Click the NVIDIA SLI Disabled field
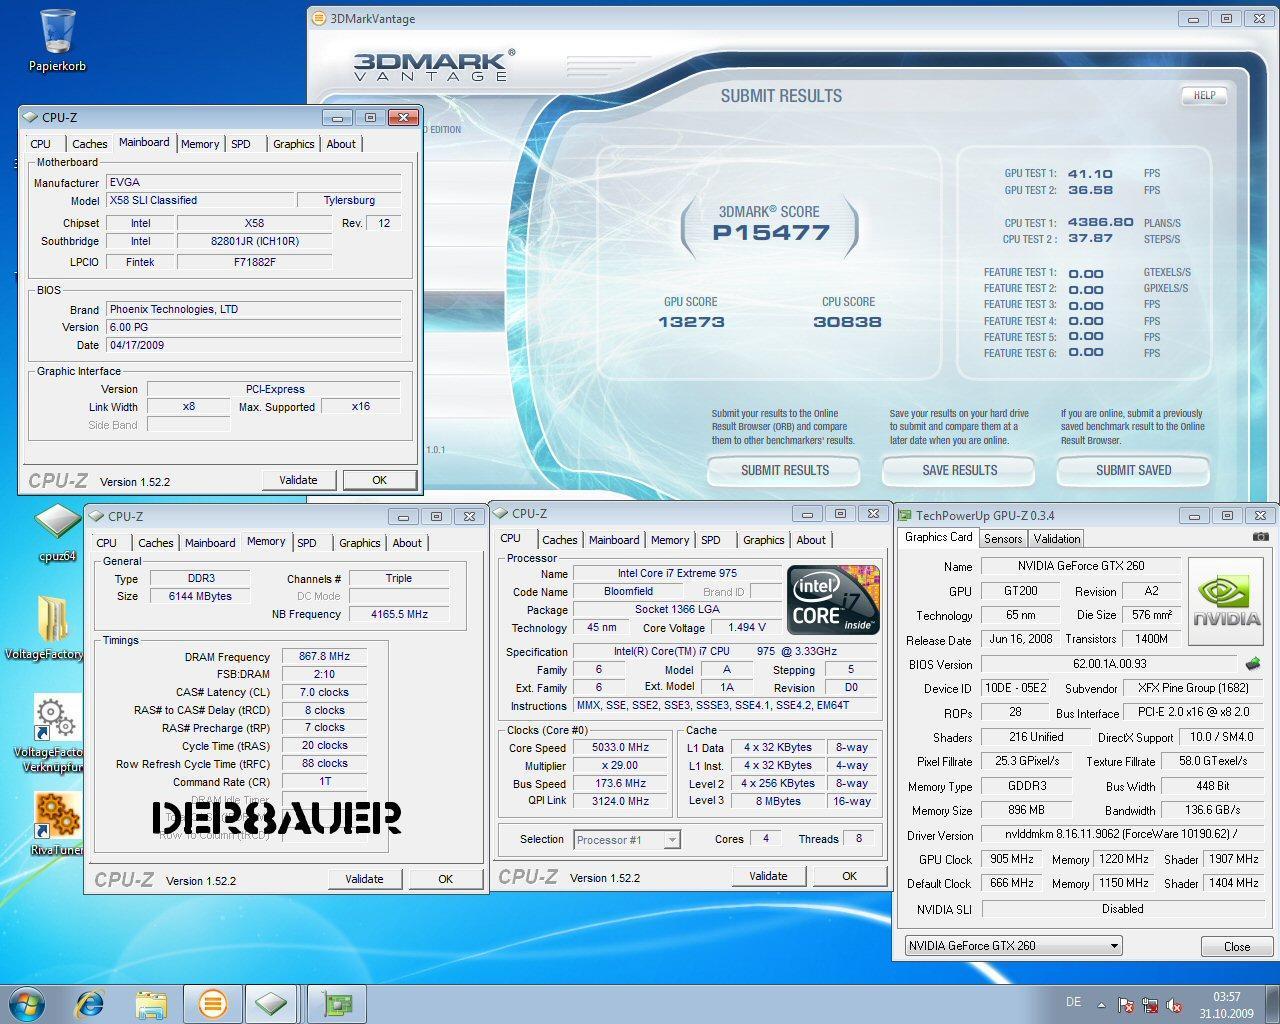This screenshot has height=1024, width=1280. coord(1122,909)
